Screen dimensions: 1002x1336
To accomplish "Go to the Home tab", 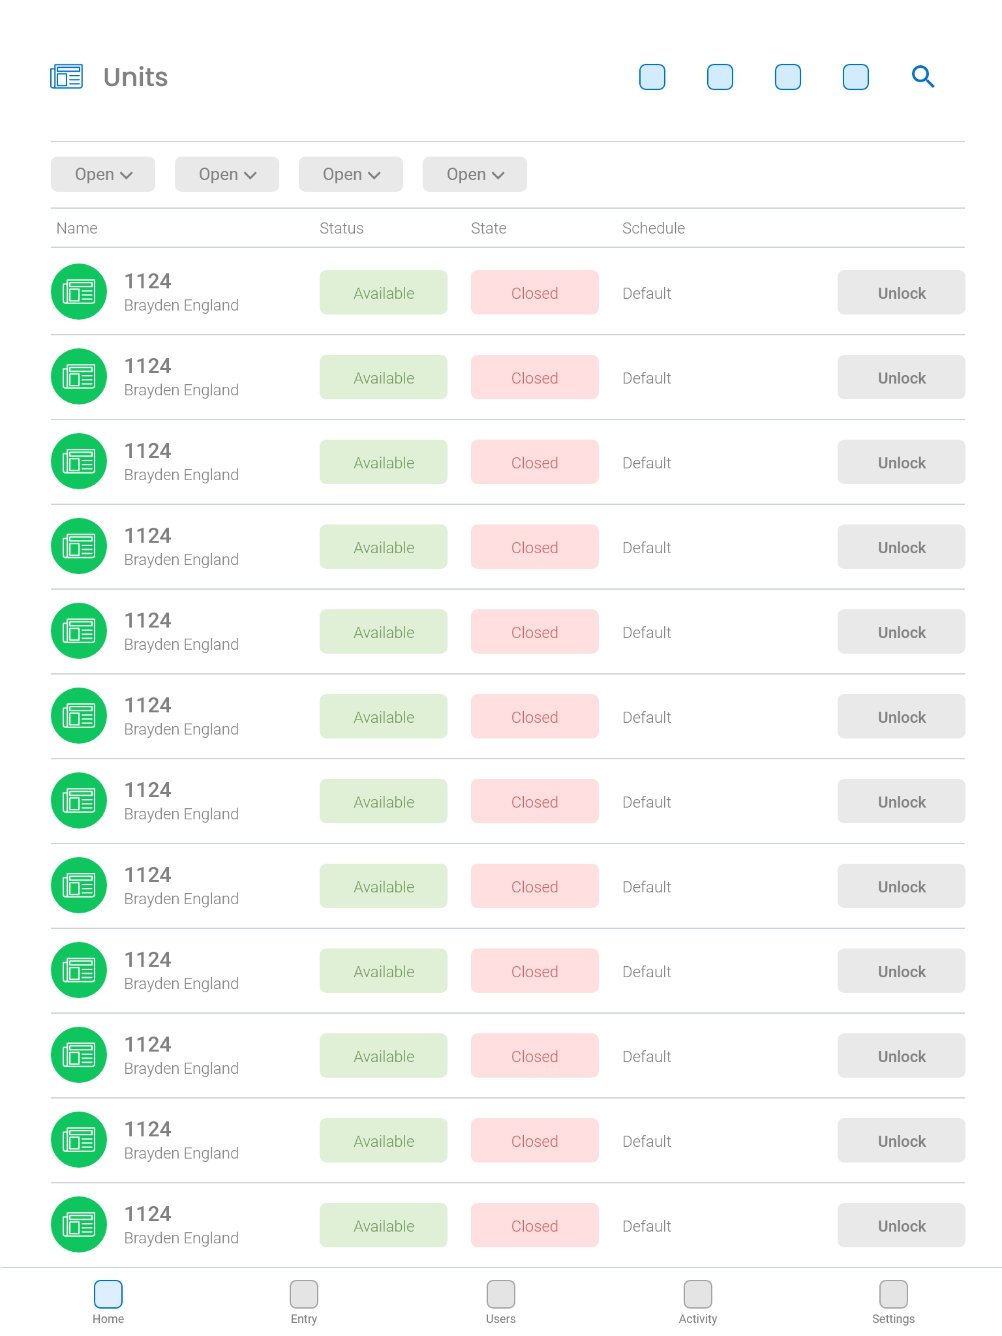I will 108,1302.
